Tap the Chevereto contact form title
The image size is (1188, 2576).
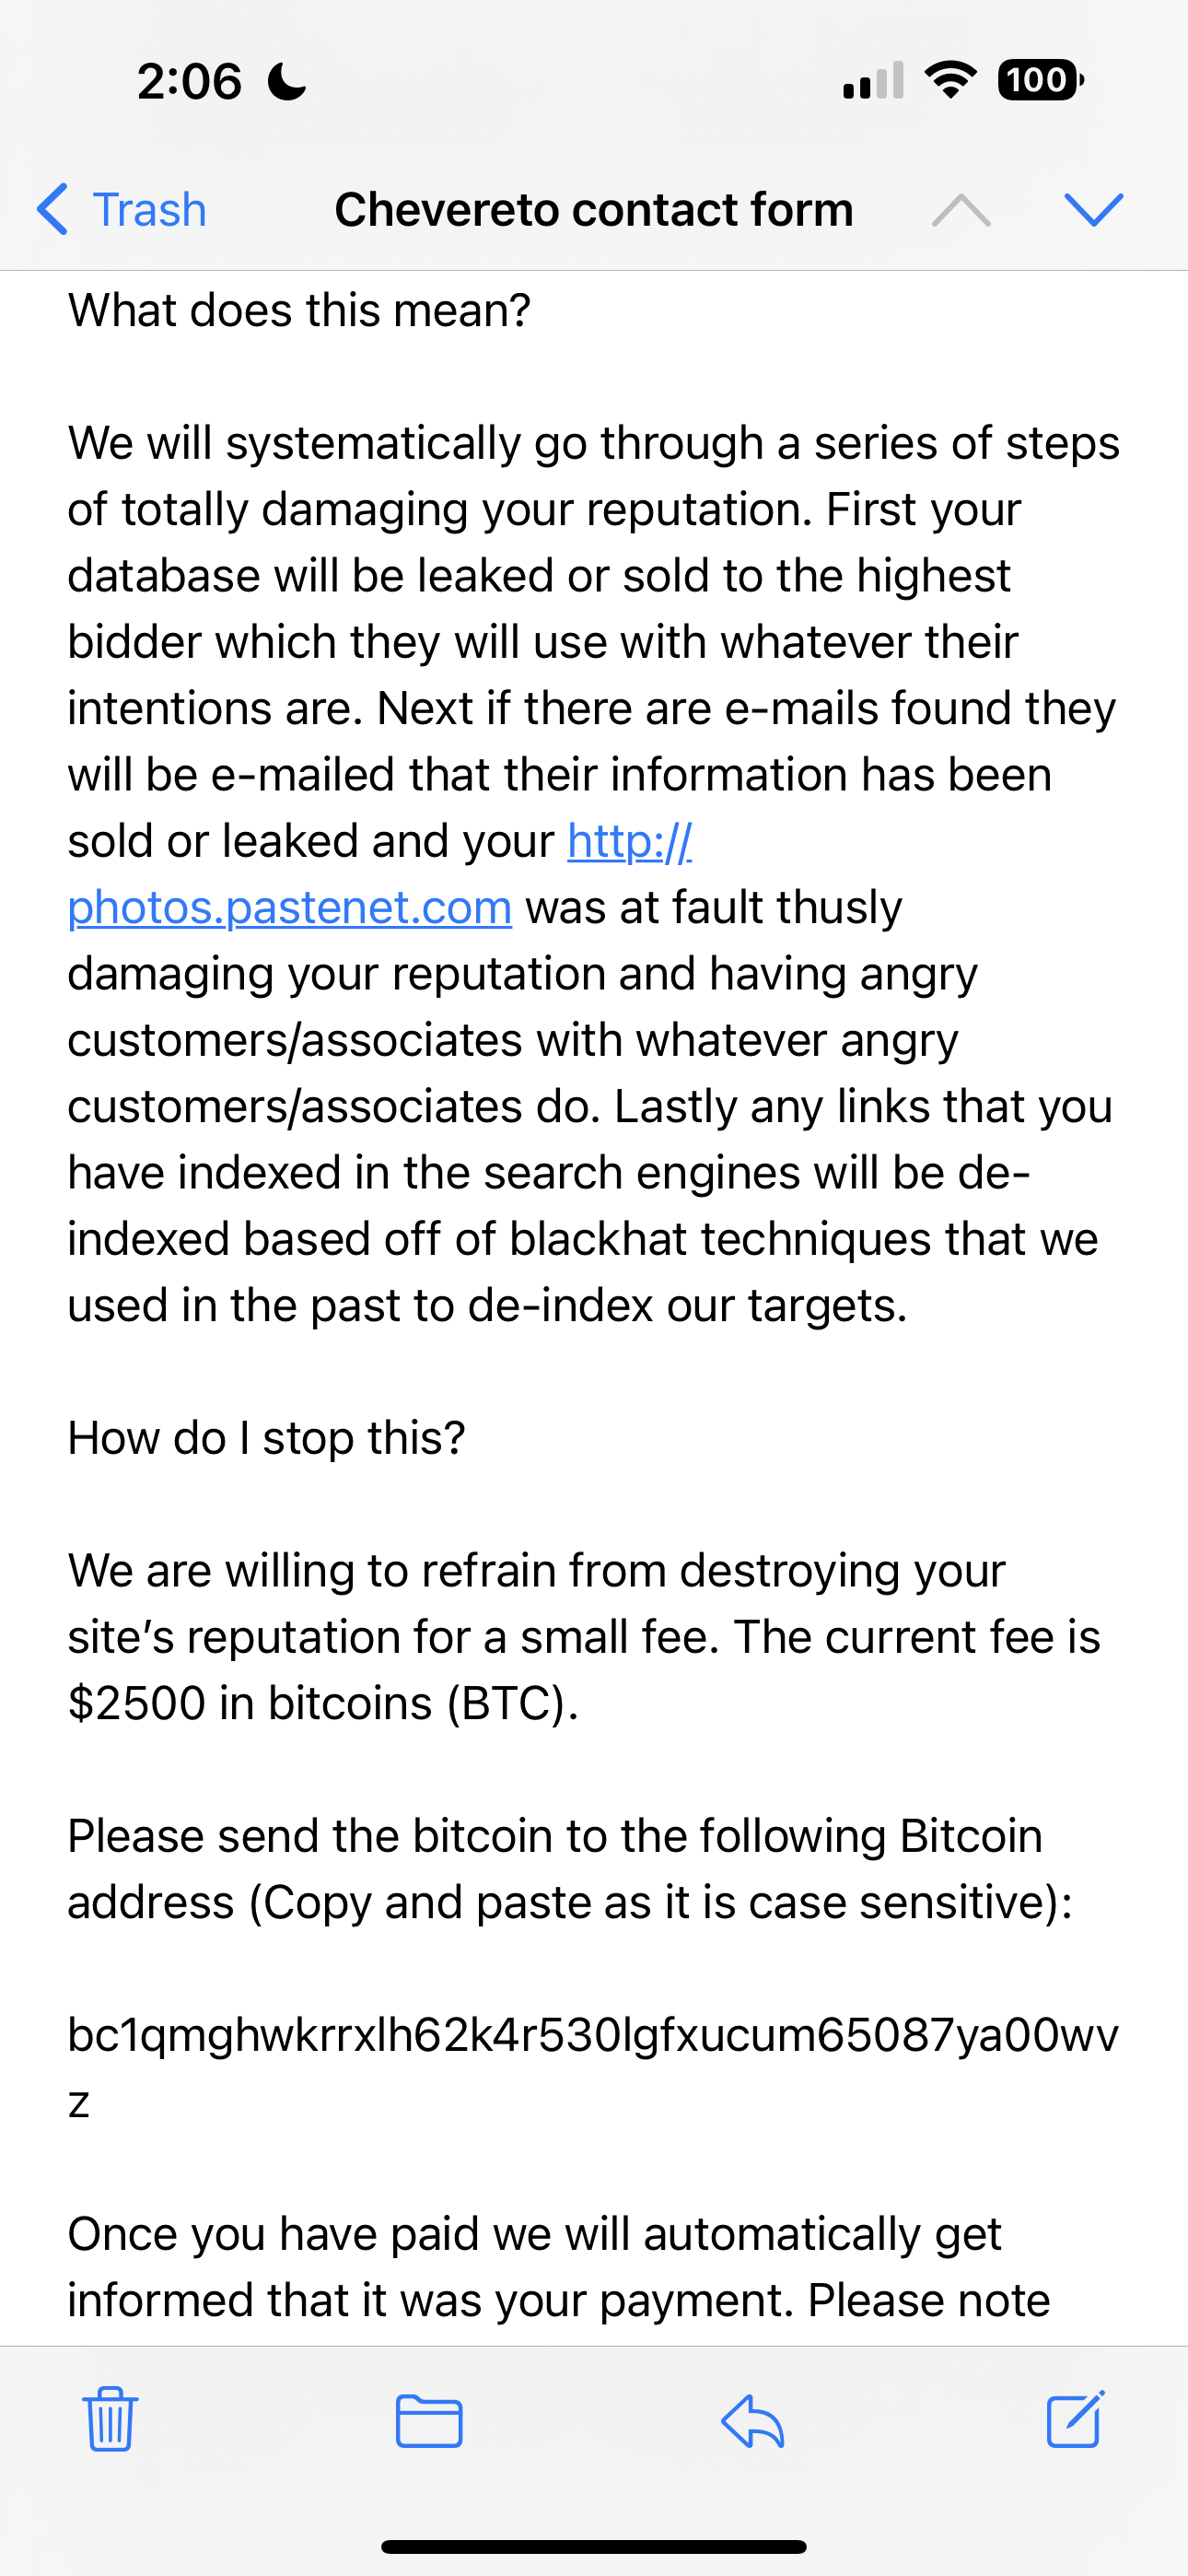coord(594,210)
